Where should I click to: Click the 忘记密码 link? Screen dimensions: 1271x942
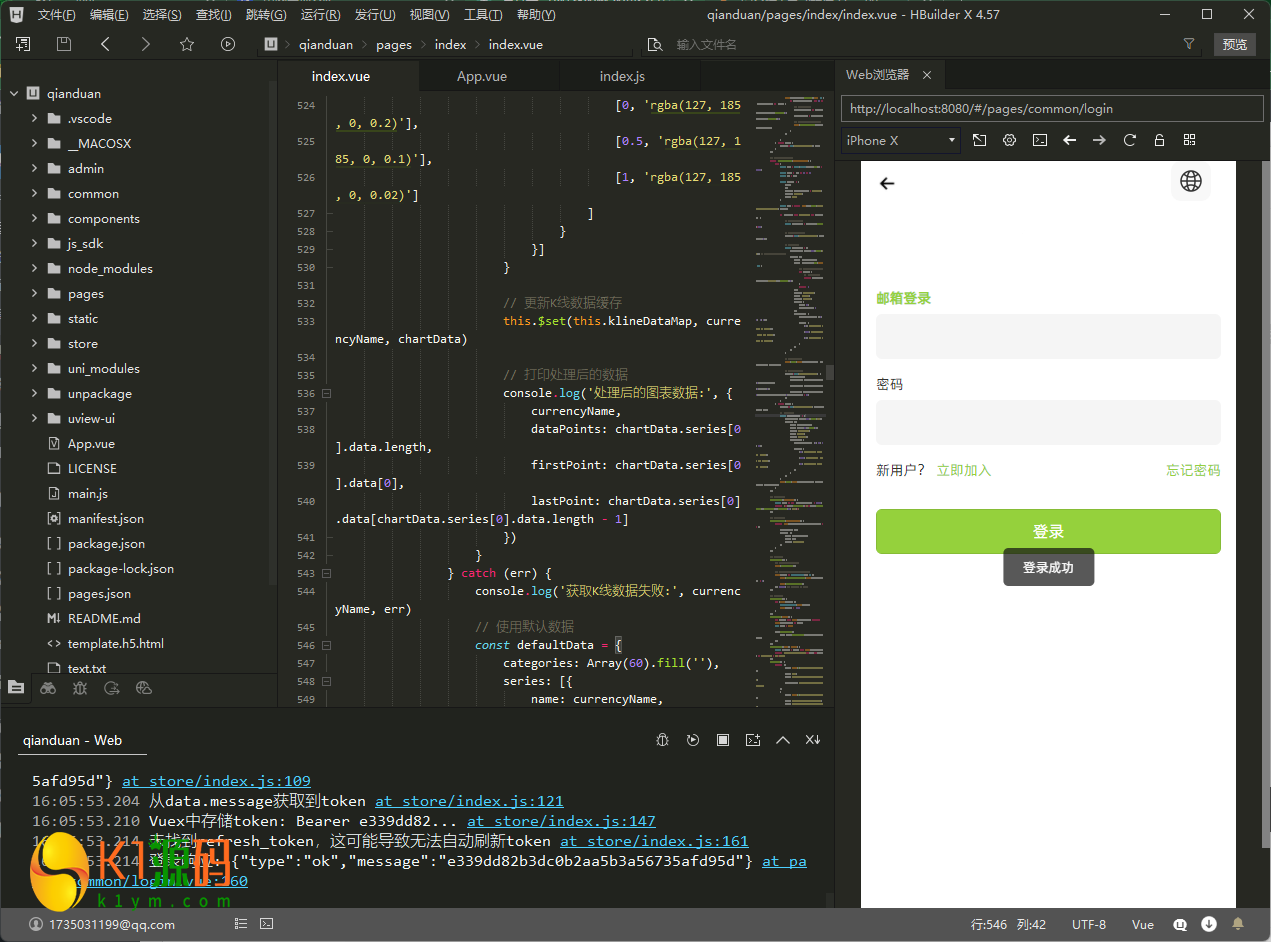pyautogui.click(x=1192, y=470)
